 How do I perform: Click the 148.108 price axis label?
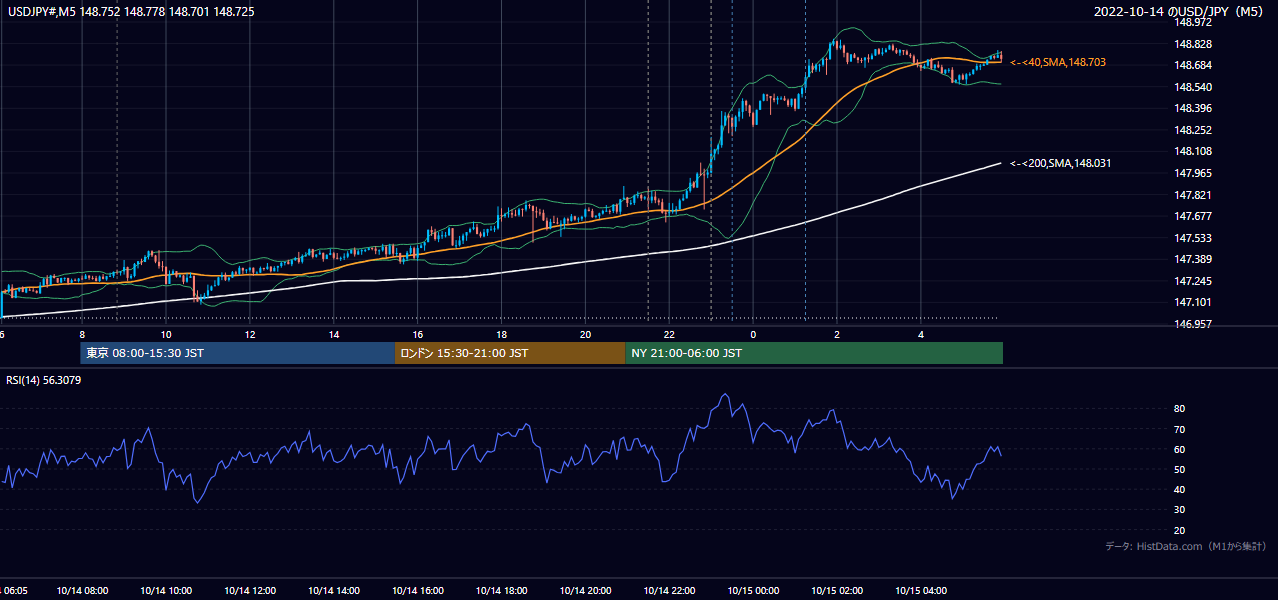coord(1191,151)
